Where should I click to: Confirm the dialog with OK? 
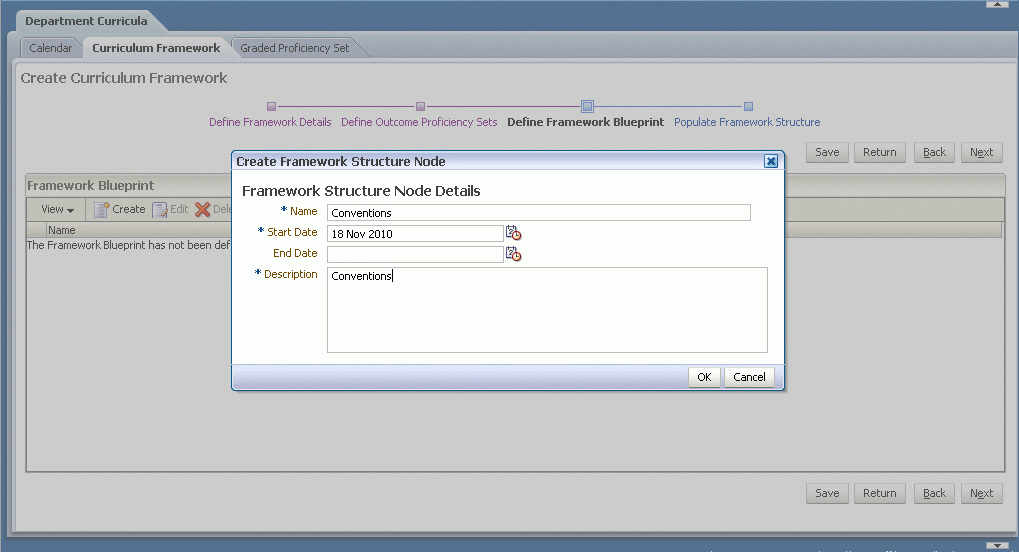click(704, 377)
